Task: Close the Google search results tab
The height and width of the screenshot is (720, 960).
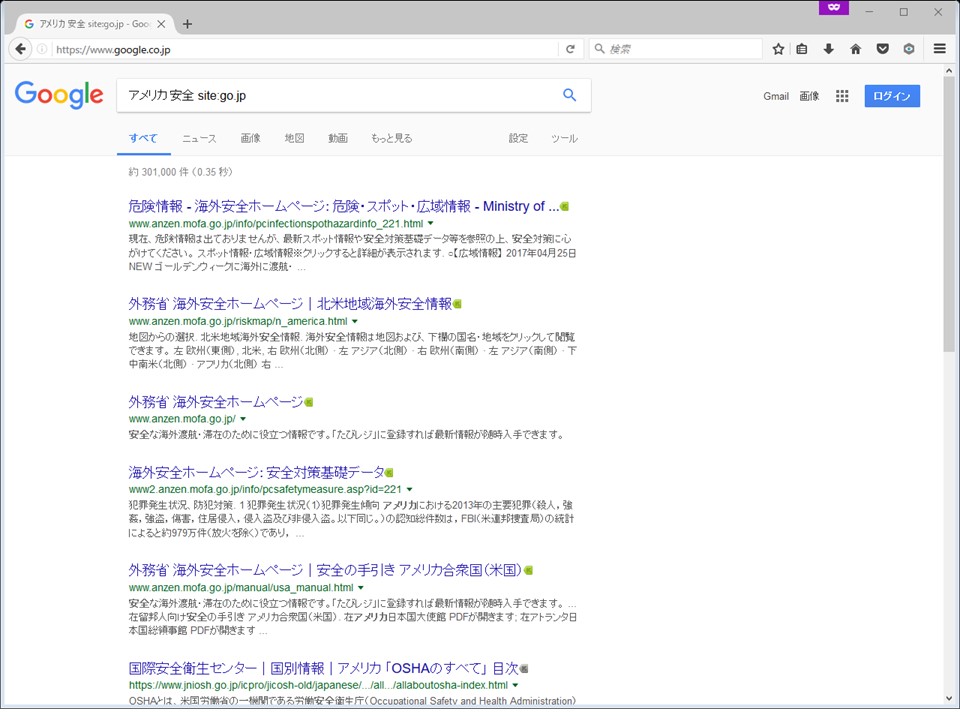Action: pos(161,24)
